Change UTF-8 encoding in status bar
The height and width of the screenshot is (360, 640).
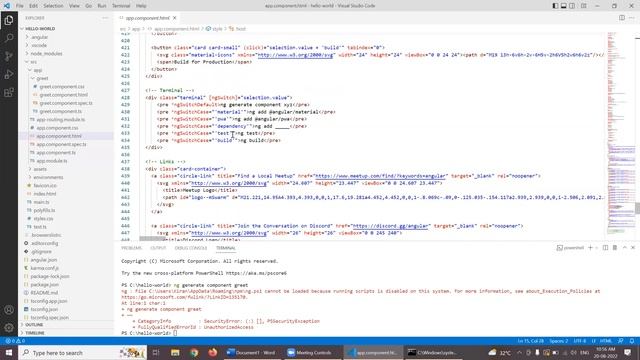tap(580, 341)
